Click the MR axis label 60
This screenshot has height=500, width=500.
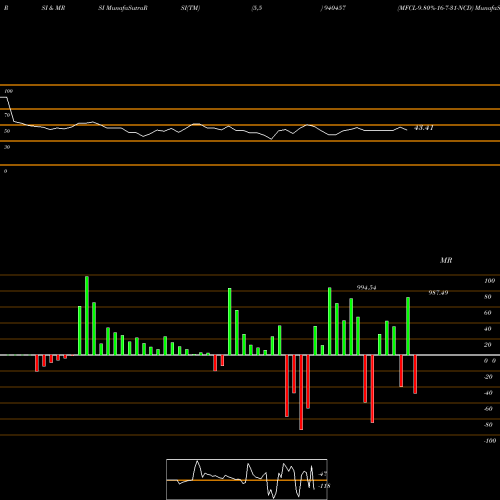(488, 313)
